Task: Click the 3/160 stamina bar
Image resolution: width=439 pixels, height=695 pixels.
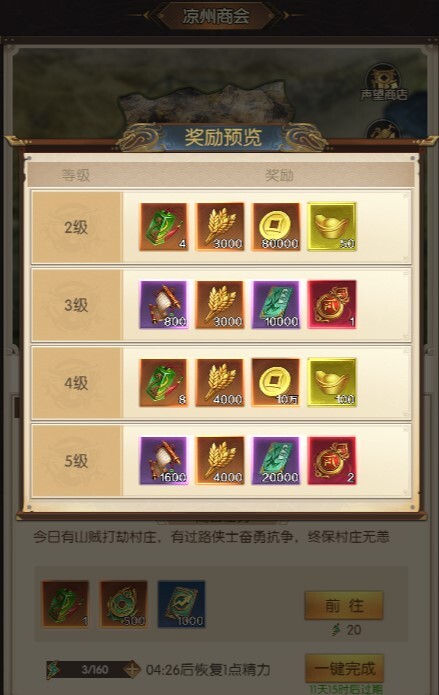Action: click(93, 669)
